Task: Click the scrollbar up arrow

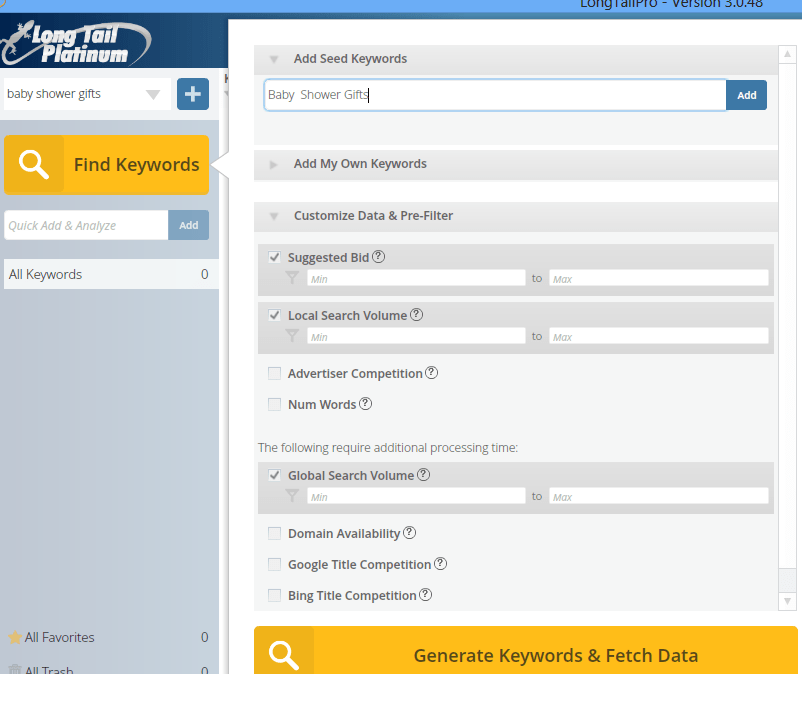Action: click(787, 54)
